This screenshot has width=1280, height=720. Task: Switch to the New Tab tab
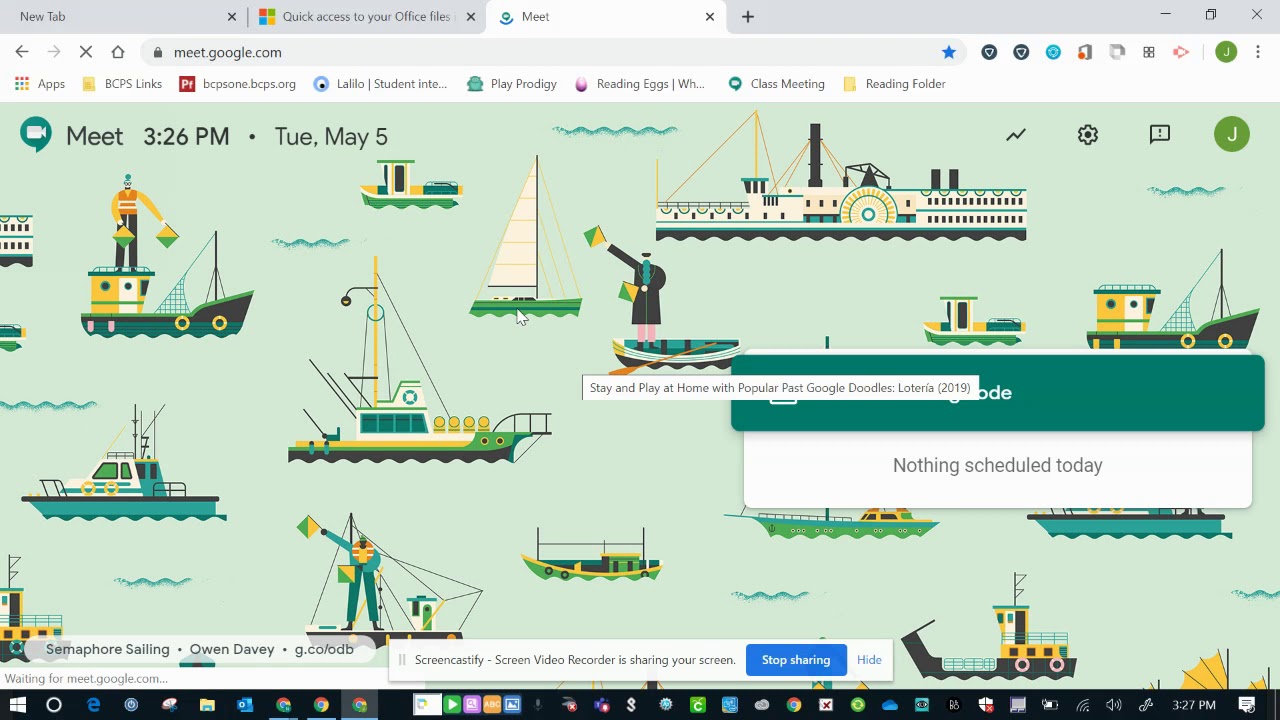click(122, 17)
